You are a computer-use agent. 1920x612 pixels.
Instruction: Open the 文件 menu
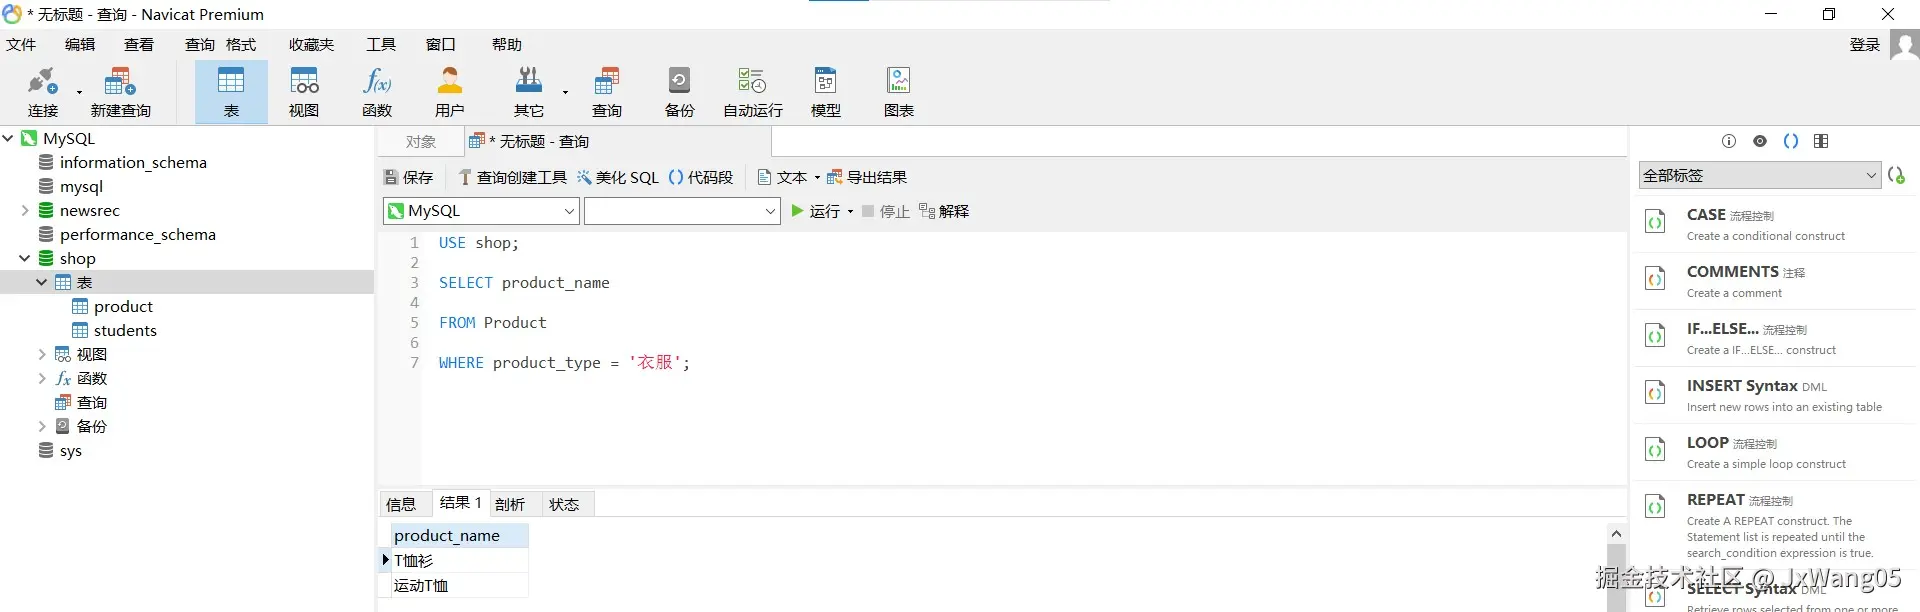click(21, 44)
